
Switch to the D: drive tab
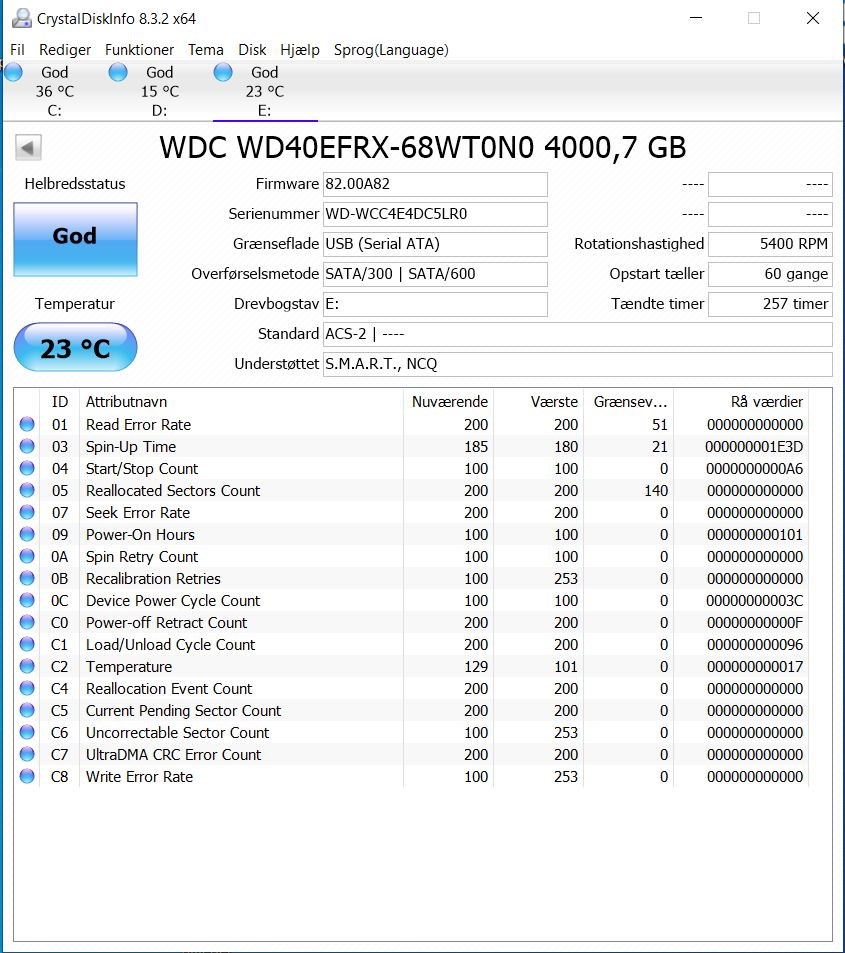160,91
